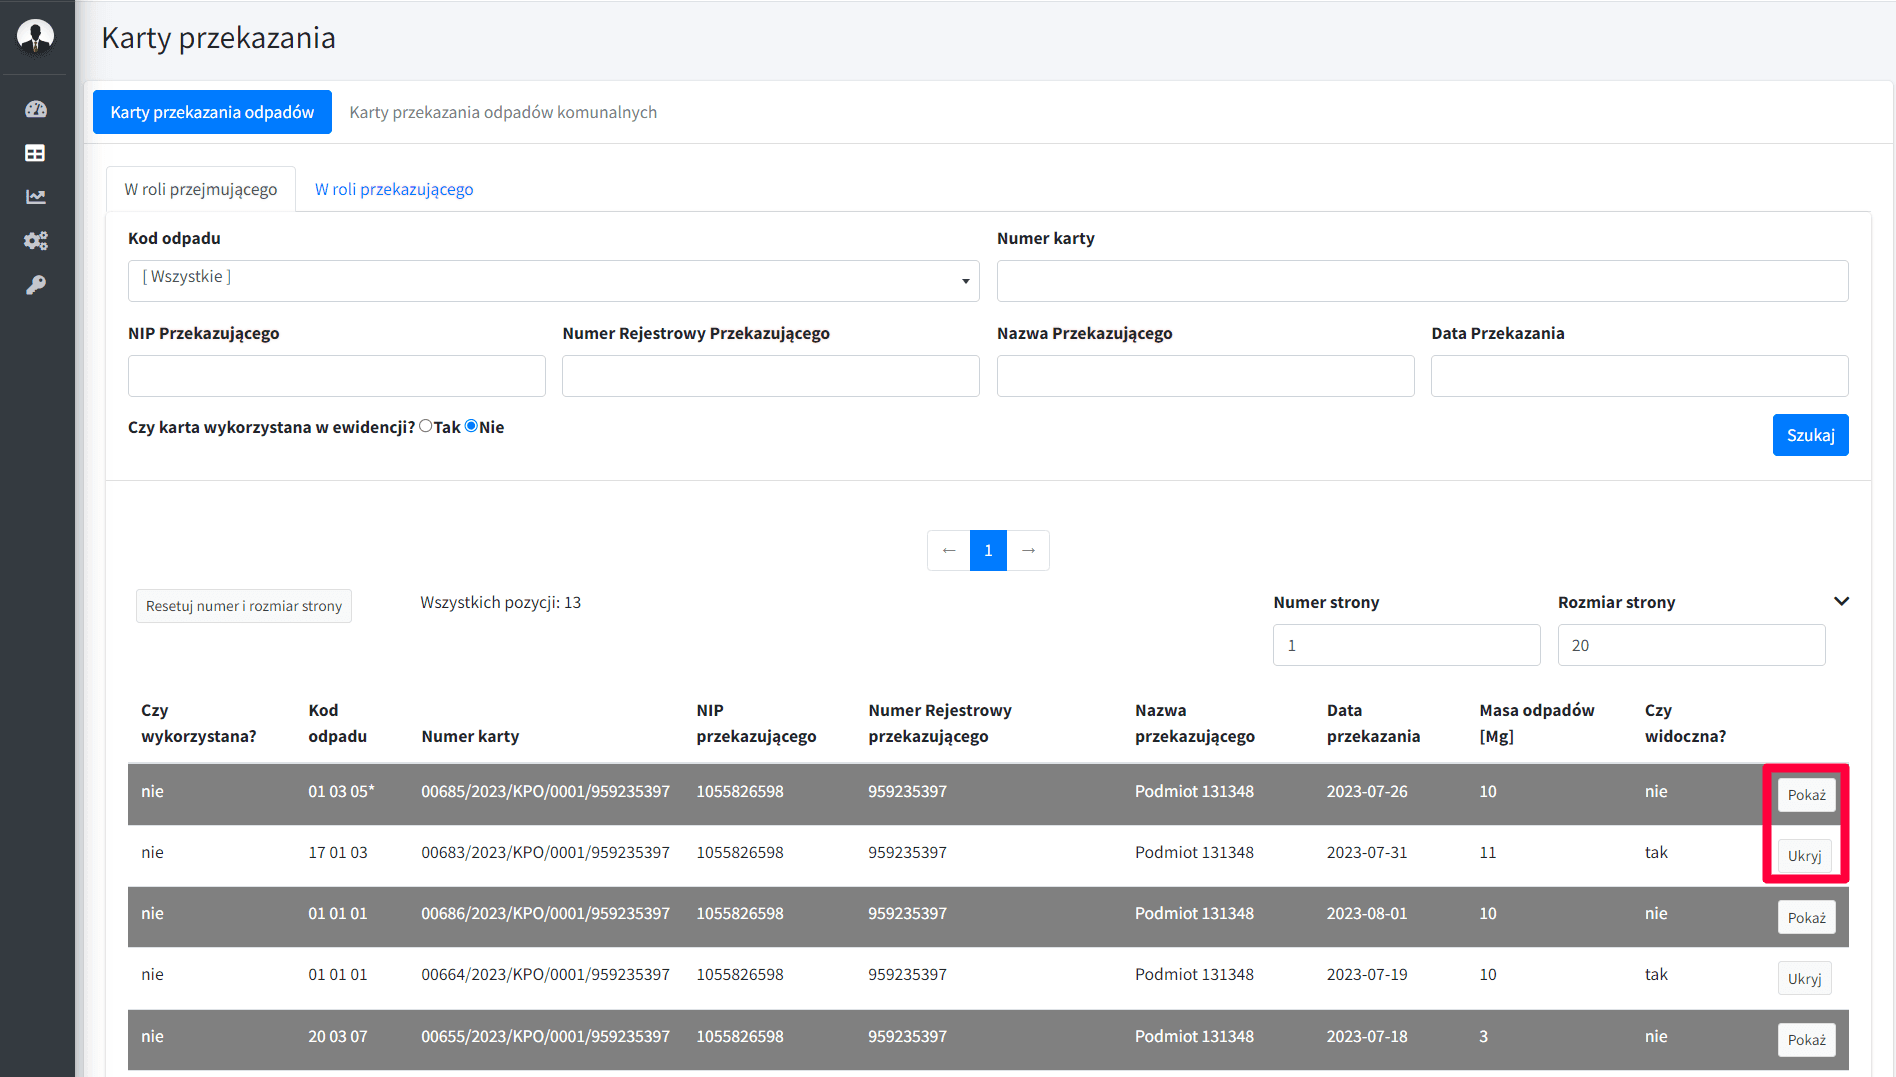Open the settings gears sidebar icon
Viewport: 1896px width, 1077px height.
[x=36, y=241]
